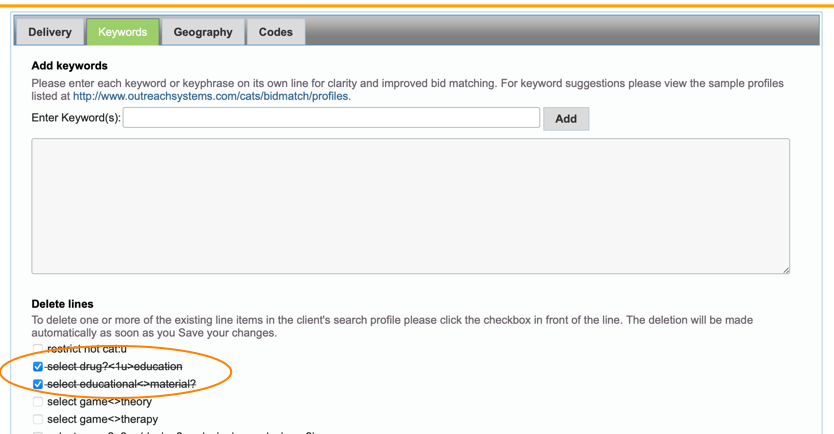Open the outreachsystems bidmatch profiles link

pyautogui.click(x=211, y=97)
